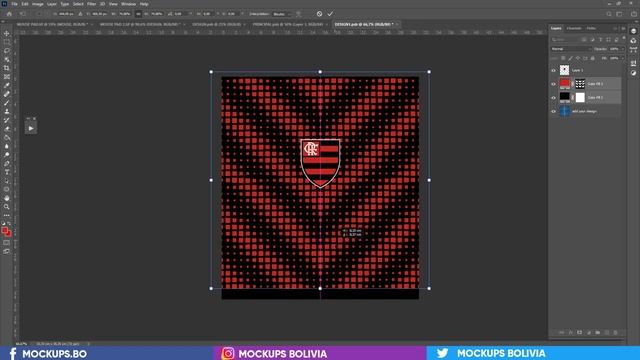Image resolution: width=640 pixels, height=360 pixels.
Task: Toggle the layer filter switch
Action: [624, 39]
